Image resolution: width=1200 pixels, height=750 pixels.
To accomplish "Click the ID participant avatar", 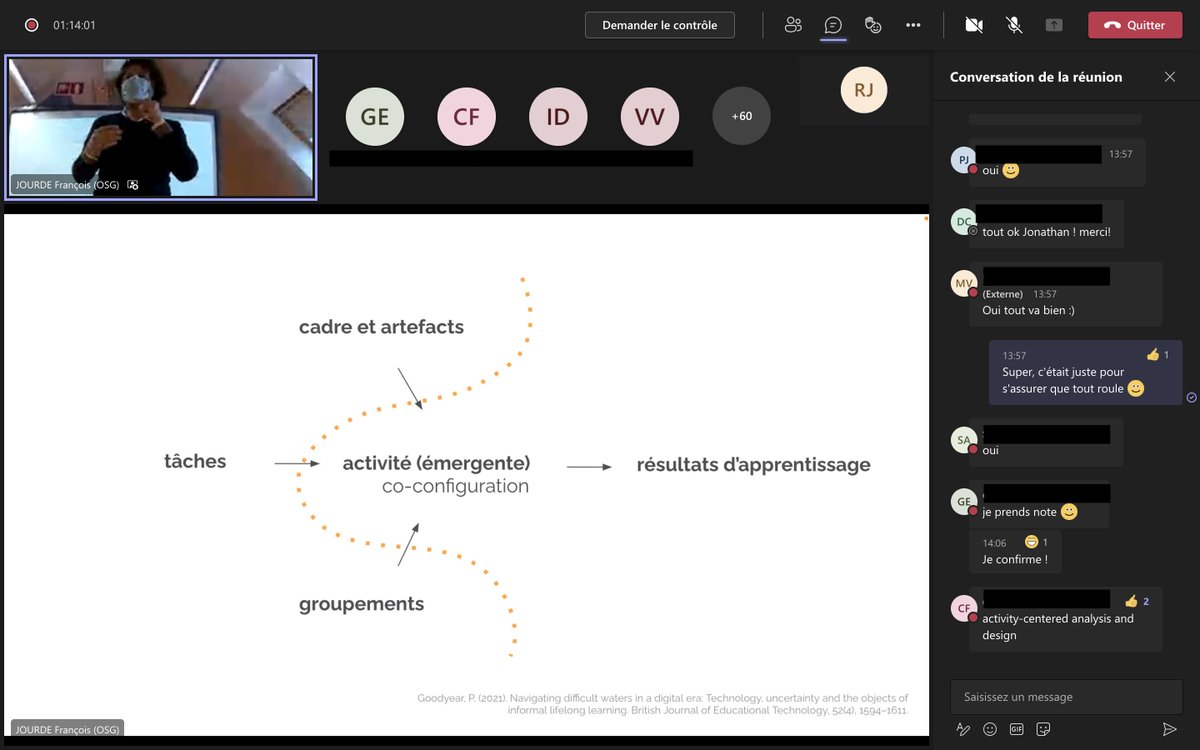I will (558, 117).
